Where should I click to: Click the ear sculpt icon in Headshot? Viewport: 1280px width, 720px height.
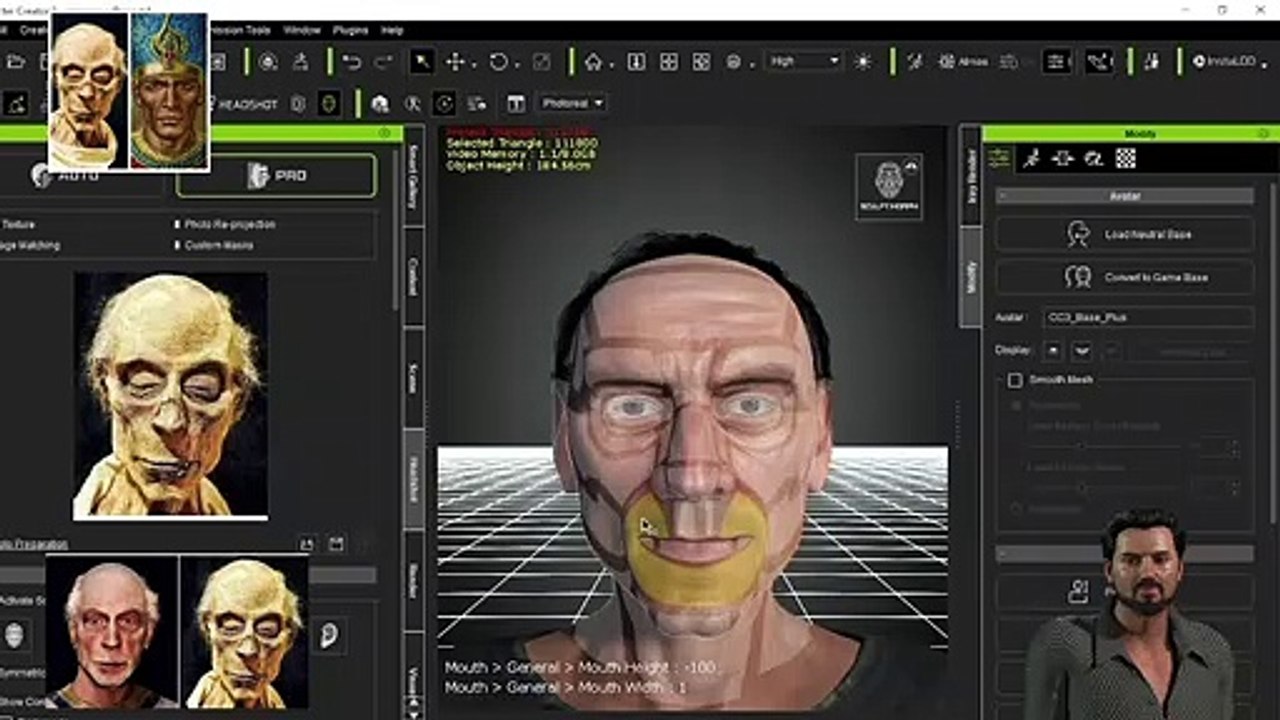click(x=328, y=635)
